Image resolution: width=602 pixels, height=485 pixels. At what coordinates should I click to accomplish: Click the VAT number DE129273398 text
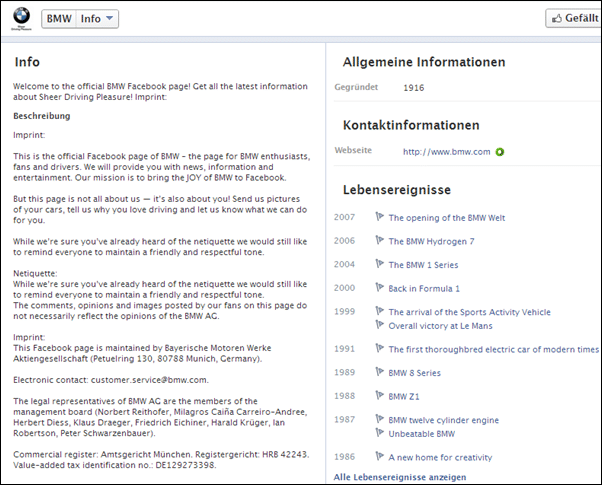186,465
